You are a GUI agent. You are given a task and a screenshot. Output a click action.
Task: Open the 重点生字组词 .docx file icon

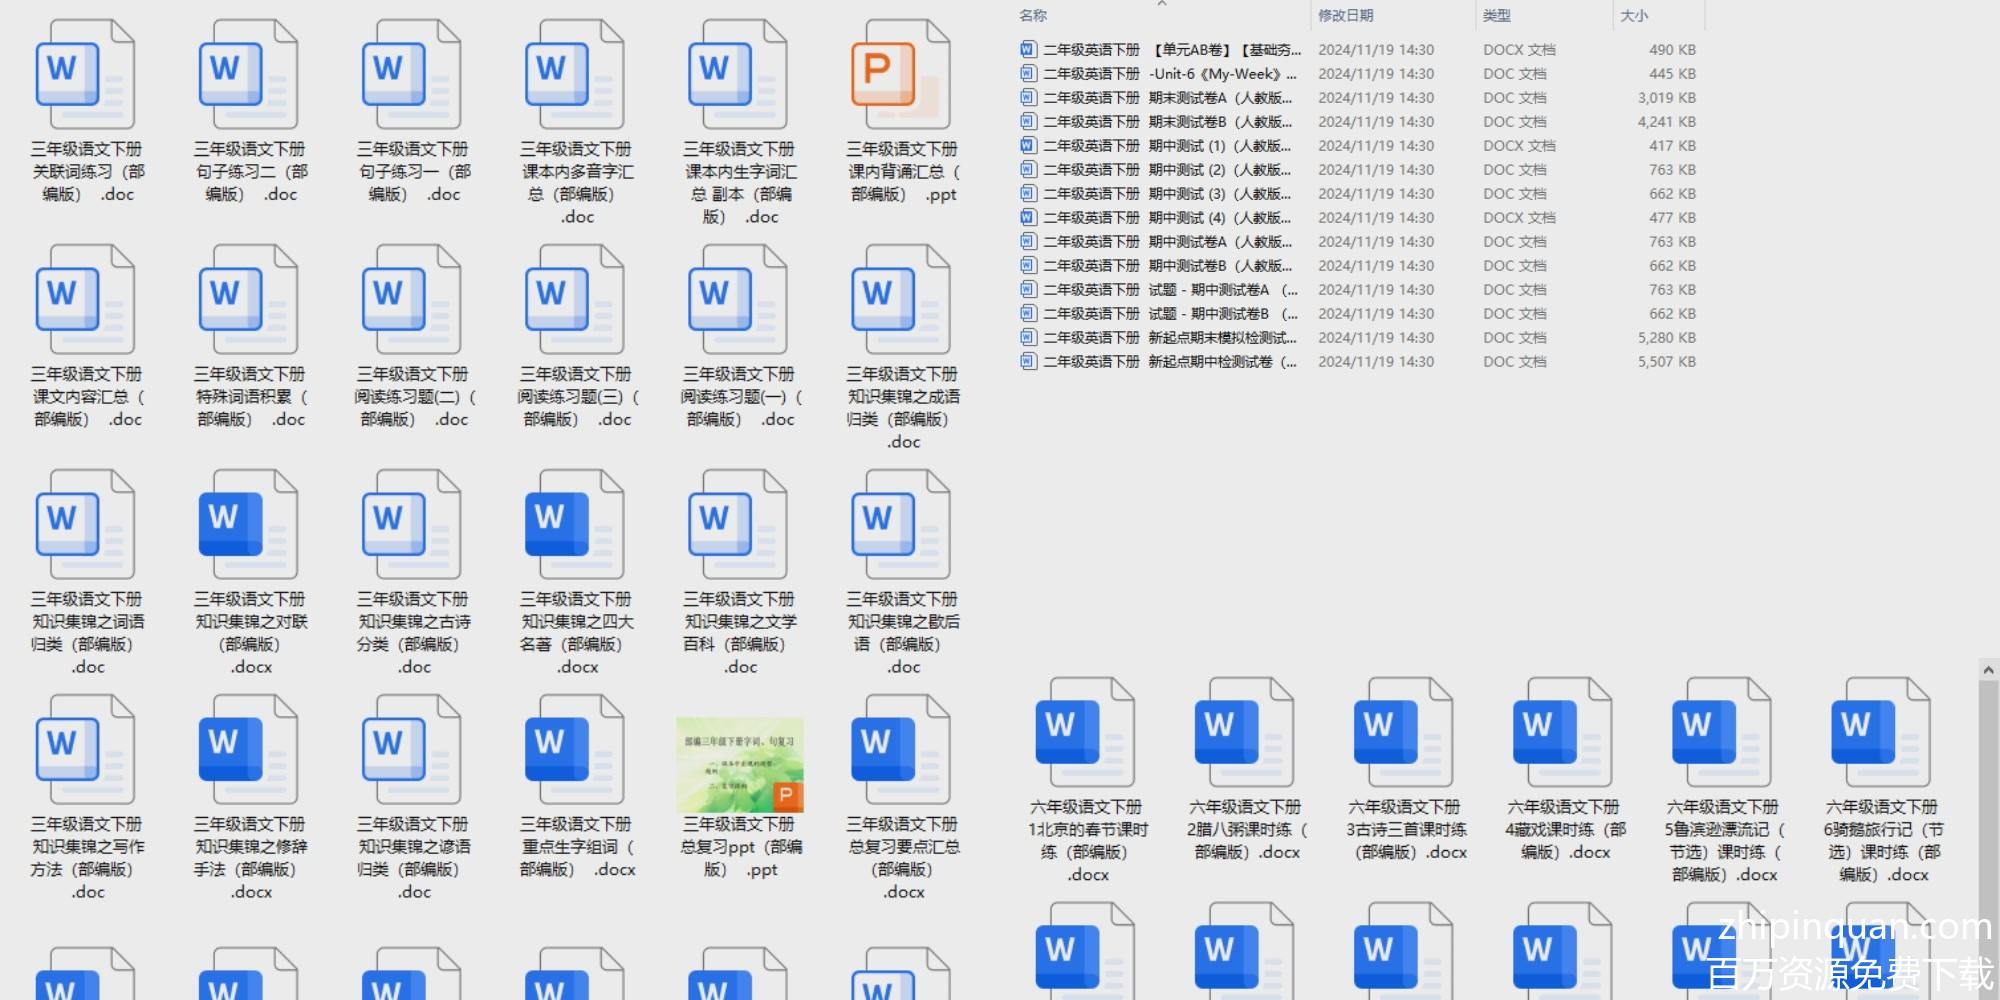(x=574, y=751)
